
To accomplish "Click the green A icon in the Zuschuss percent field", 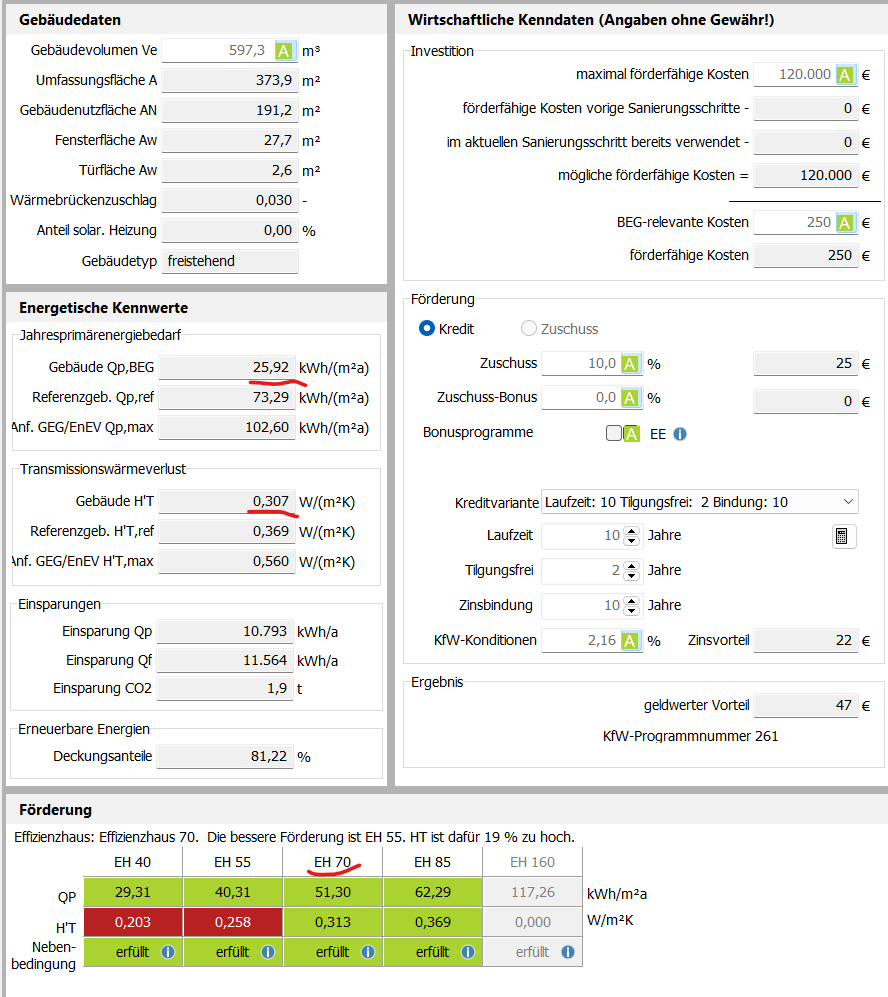I will coord(629,364).
